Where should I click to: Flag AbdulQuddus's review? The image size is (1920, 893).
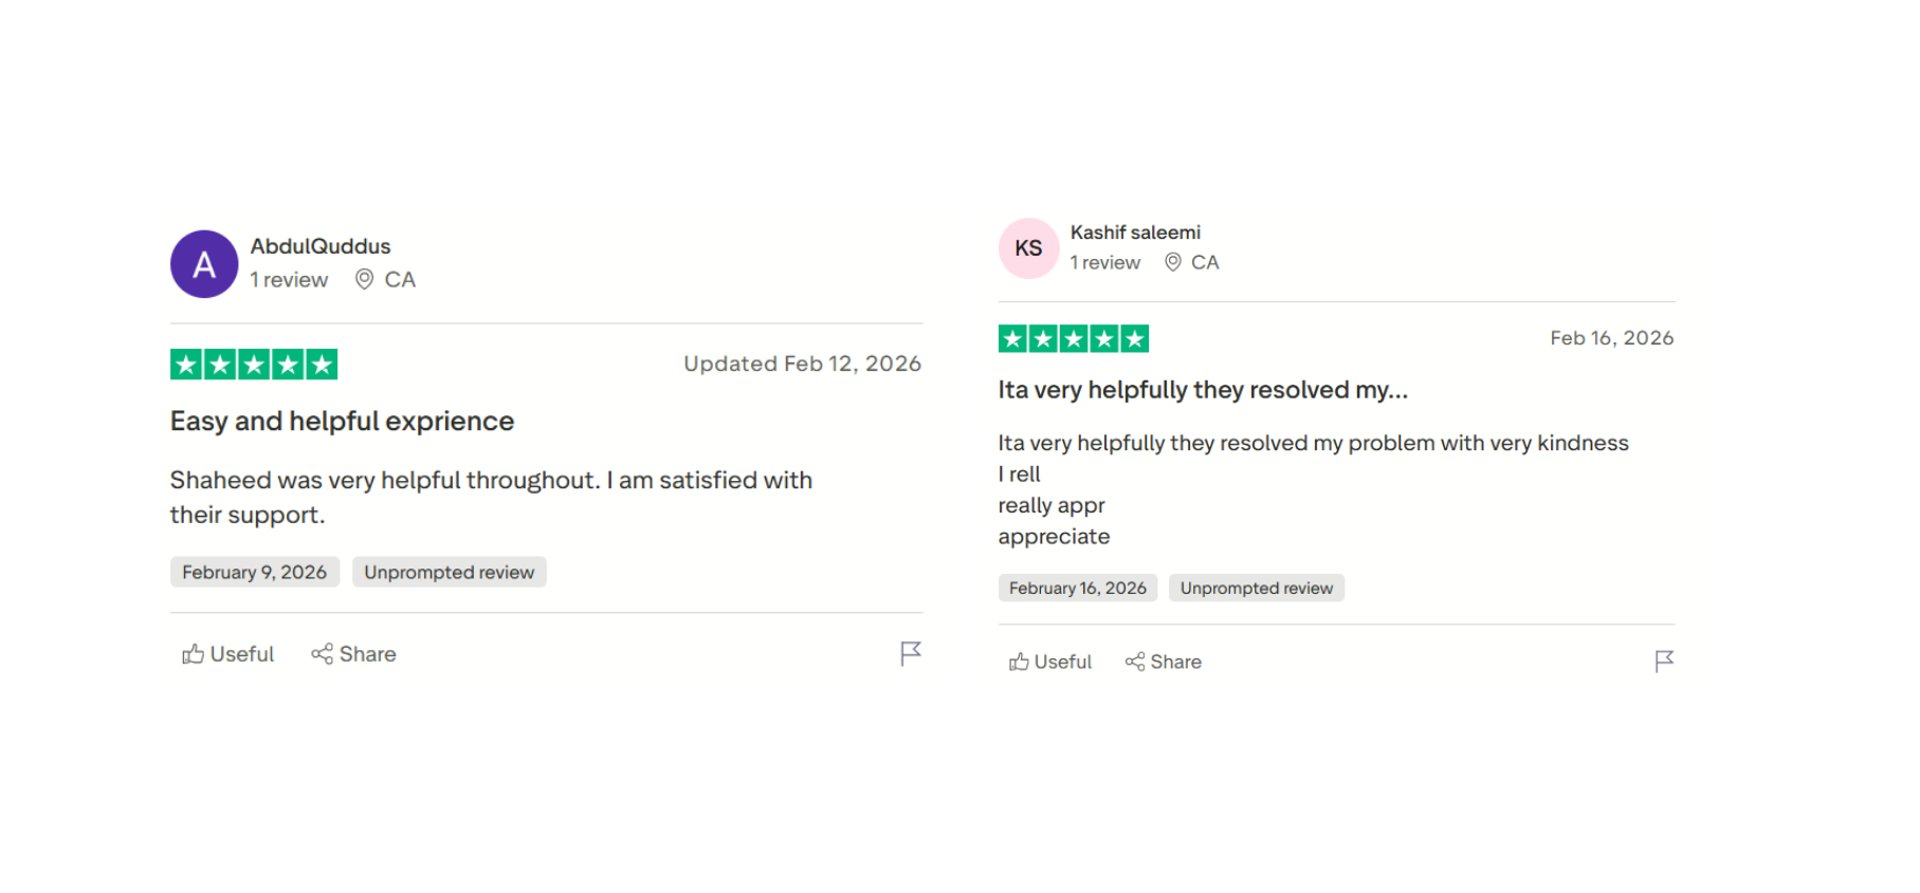click(910, 654)
